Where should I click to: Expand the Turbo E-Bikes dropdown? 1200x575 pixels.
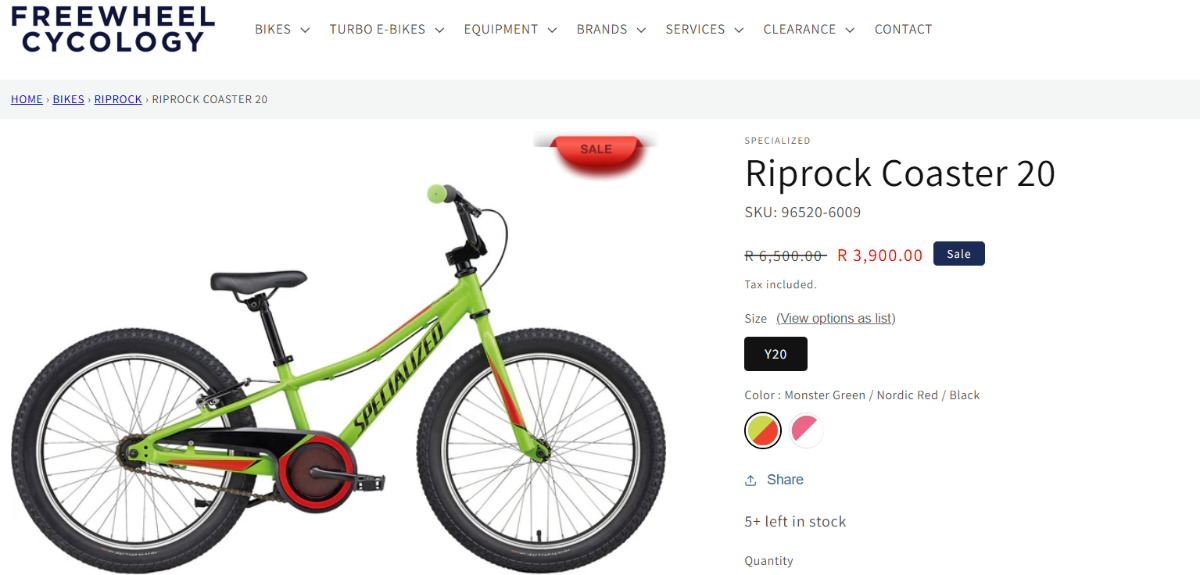pyautogui.click(x=387, y=30)
